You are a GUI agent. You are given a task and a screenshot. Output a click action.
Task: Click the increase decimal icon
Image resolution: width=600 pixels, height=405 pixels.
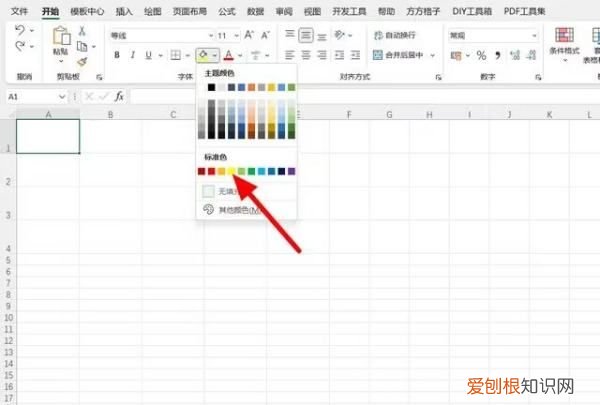515,56
